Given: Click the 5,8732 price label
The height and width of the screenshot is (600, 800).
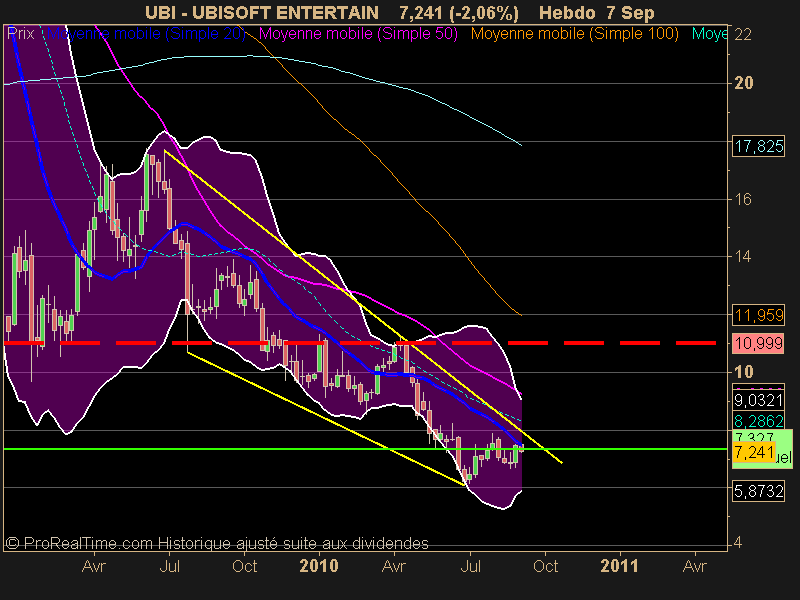Looking at the screenshot, I should point(758,491).
